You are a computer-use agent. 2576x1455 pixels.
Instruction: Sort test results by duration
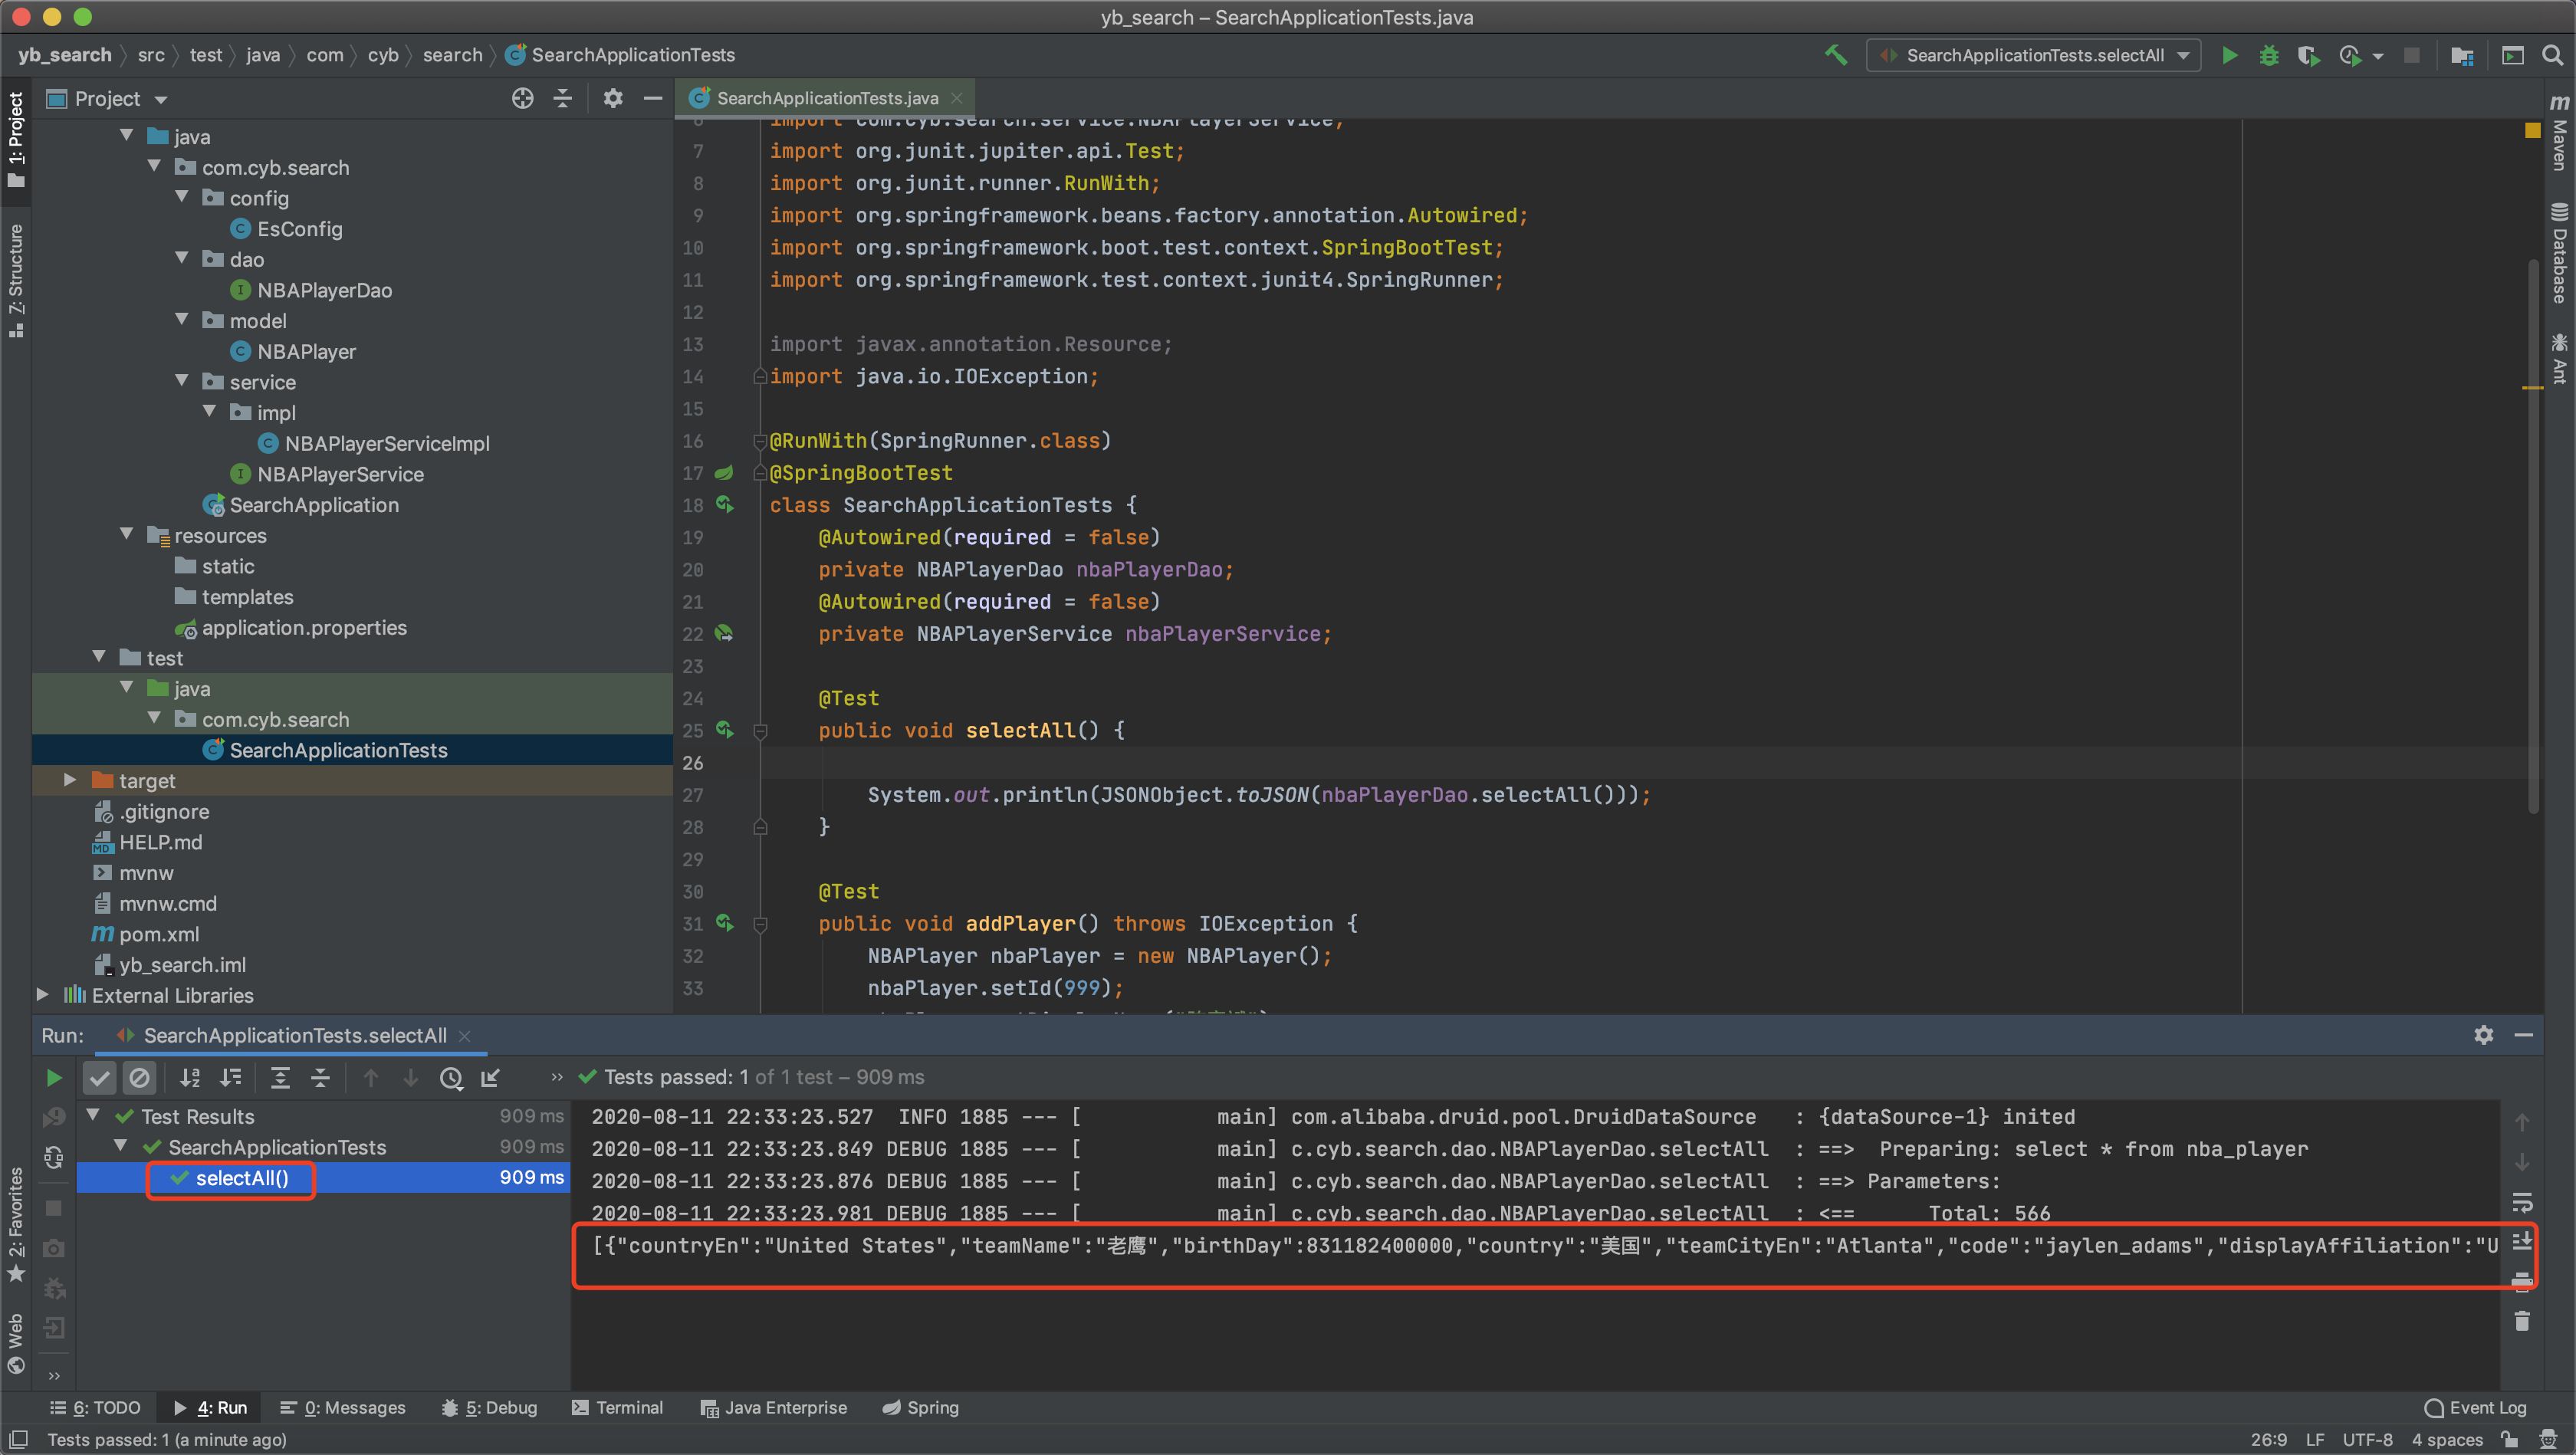point(231,1077)
